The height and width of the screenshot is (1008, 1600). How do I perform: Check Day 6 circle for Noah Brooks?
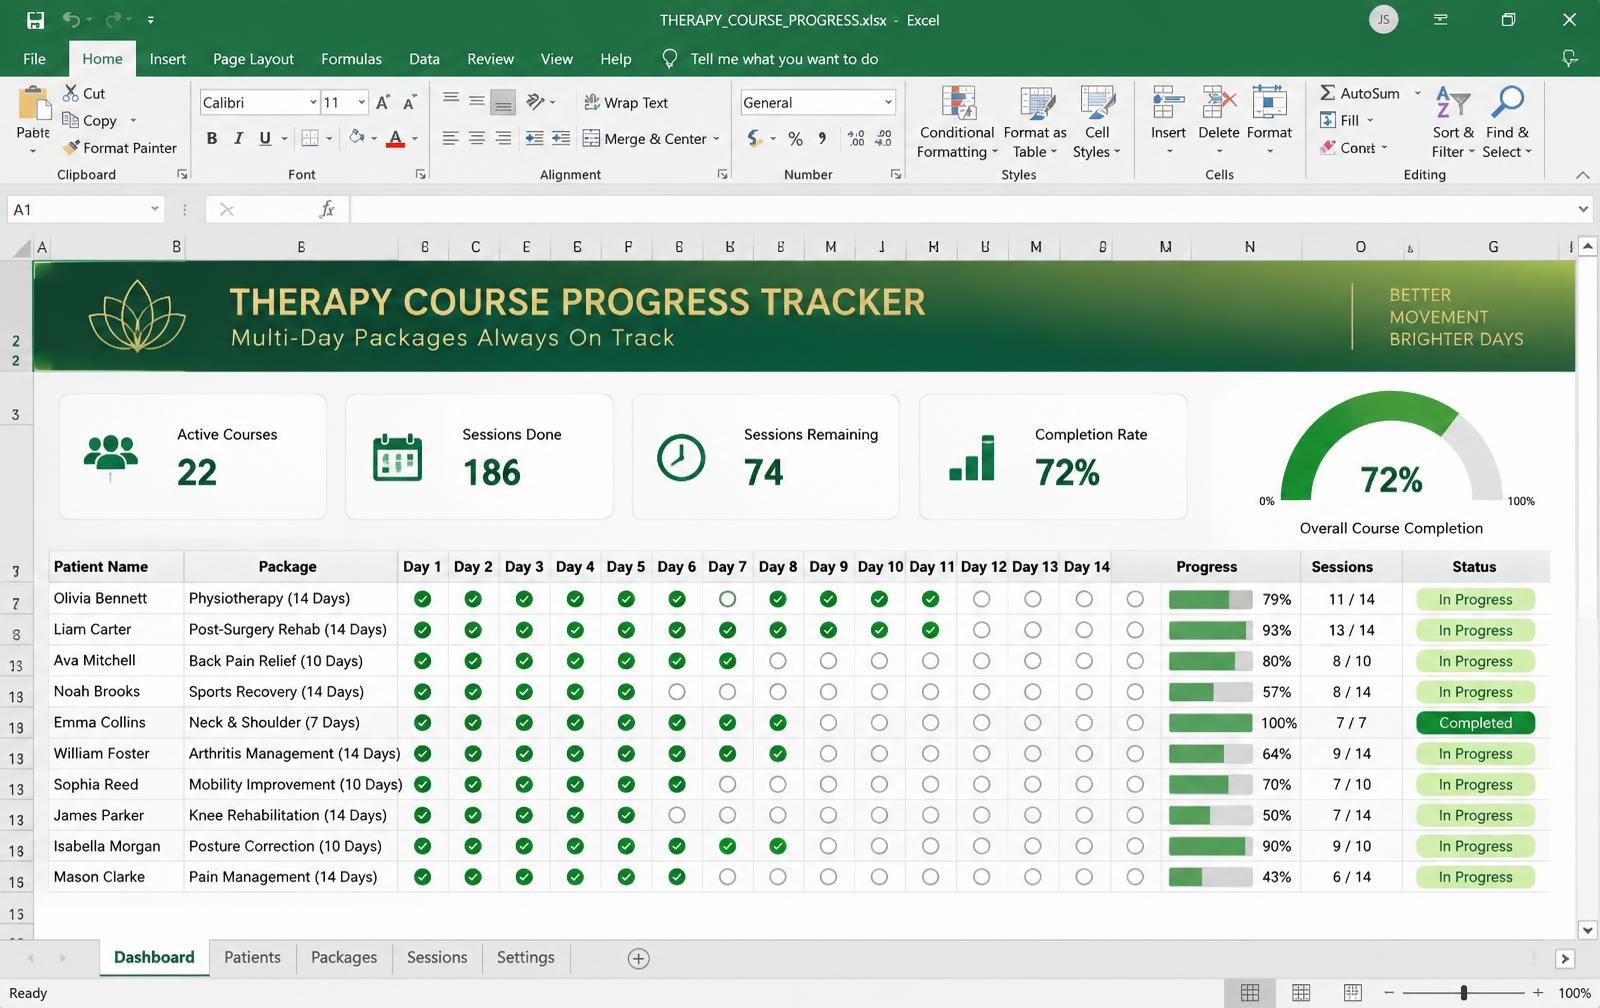[677, 692]
